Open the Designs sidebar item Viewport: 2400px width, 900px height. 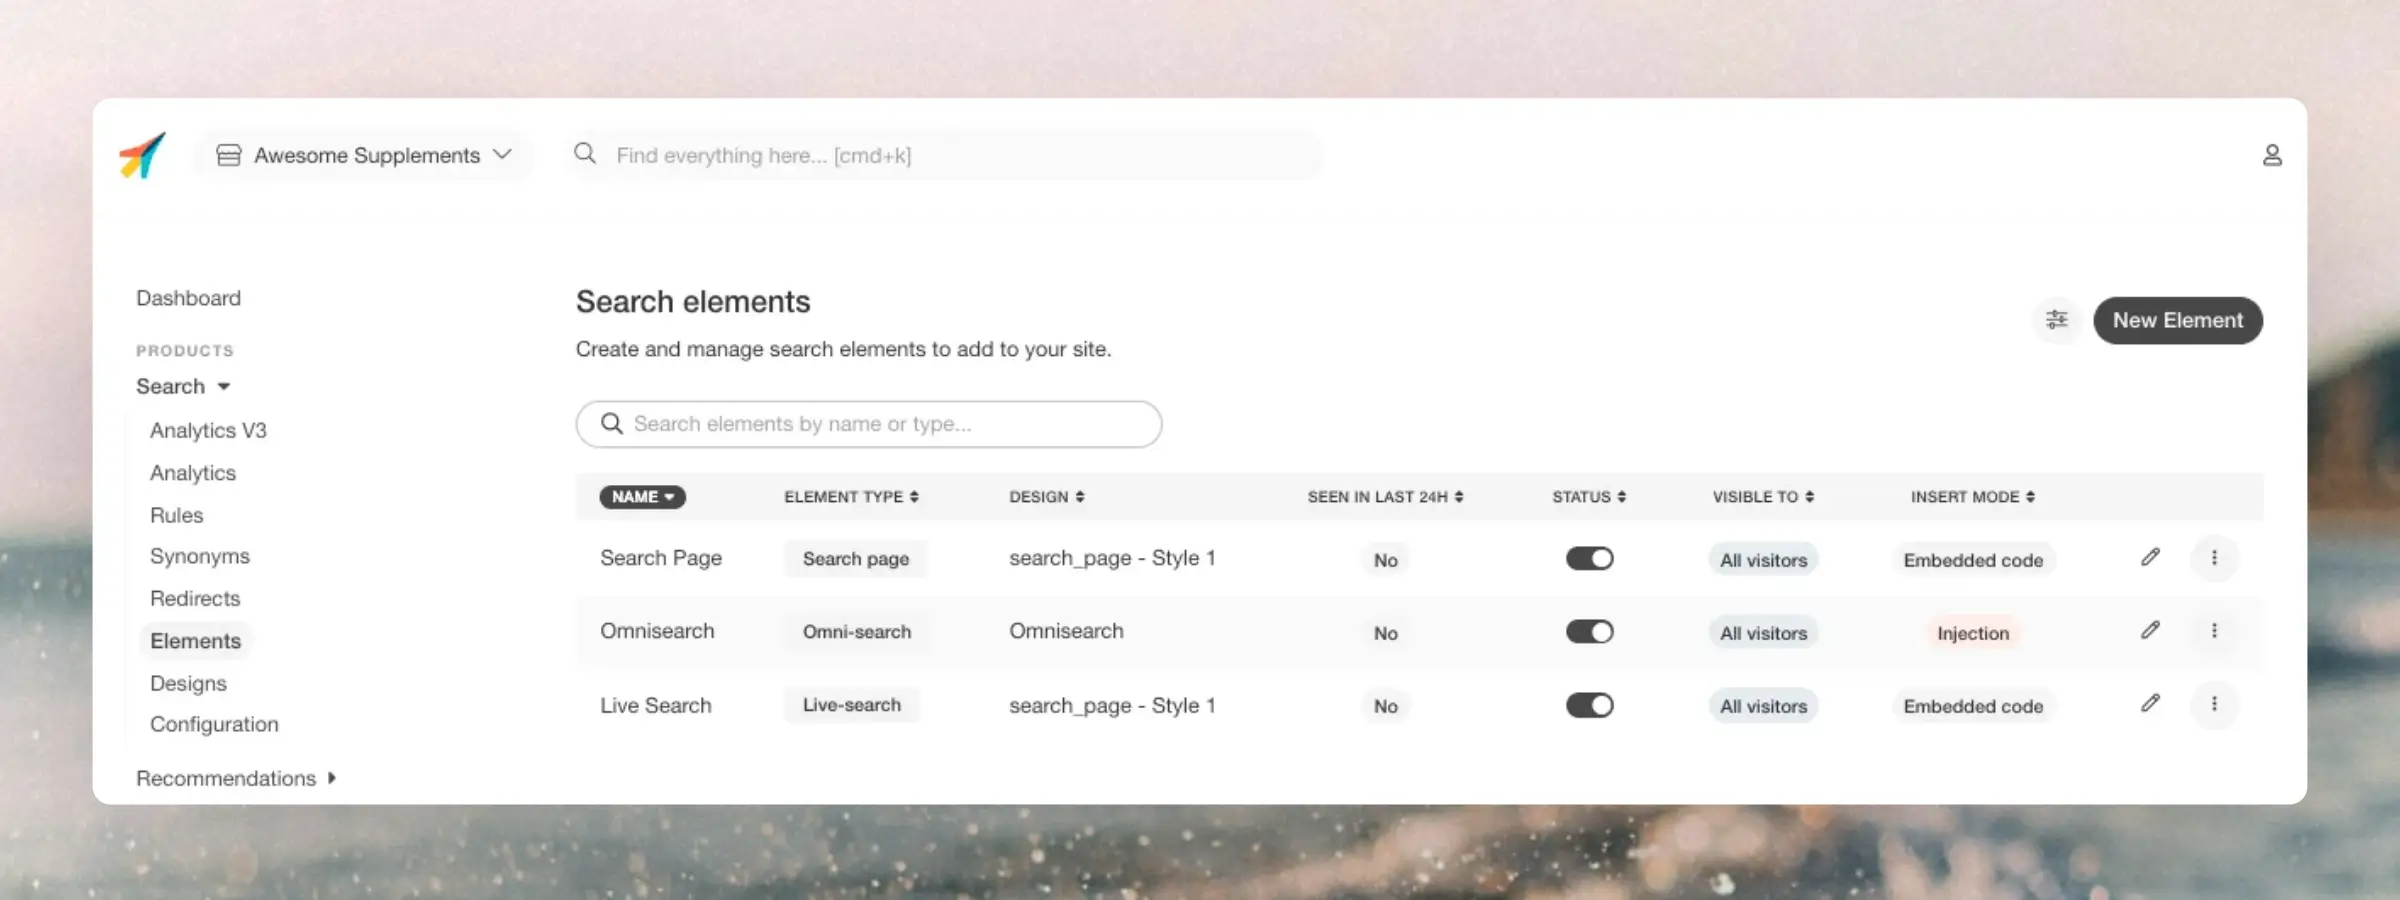[188, 683]
